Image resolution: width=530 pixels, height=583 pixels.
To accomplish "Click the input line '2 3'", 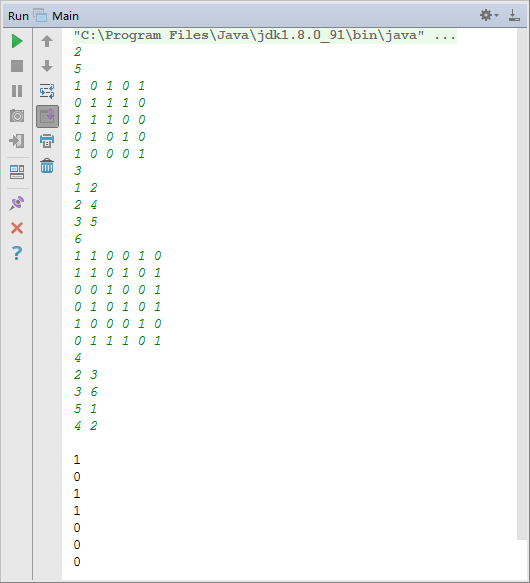I will click(86, 375).
